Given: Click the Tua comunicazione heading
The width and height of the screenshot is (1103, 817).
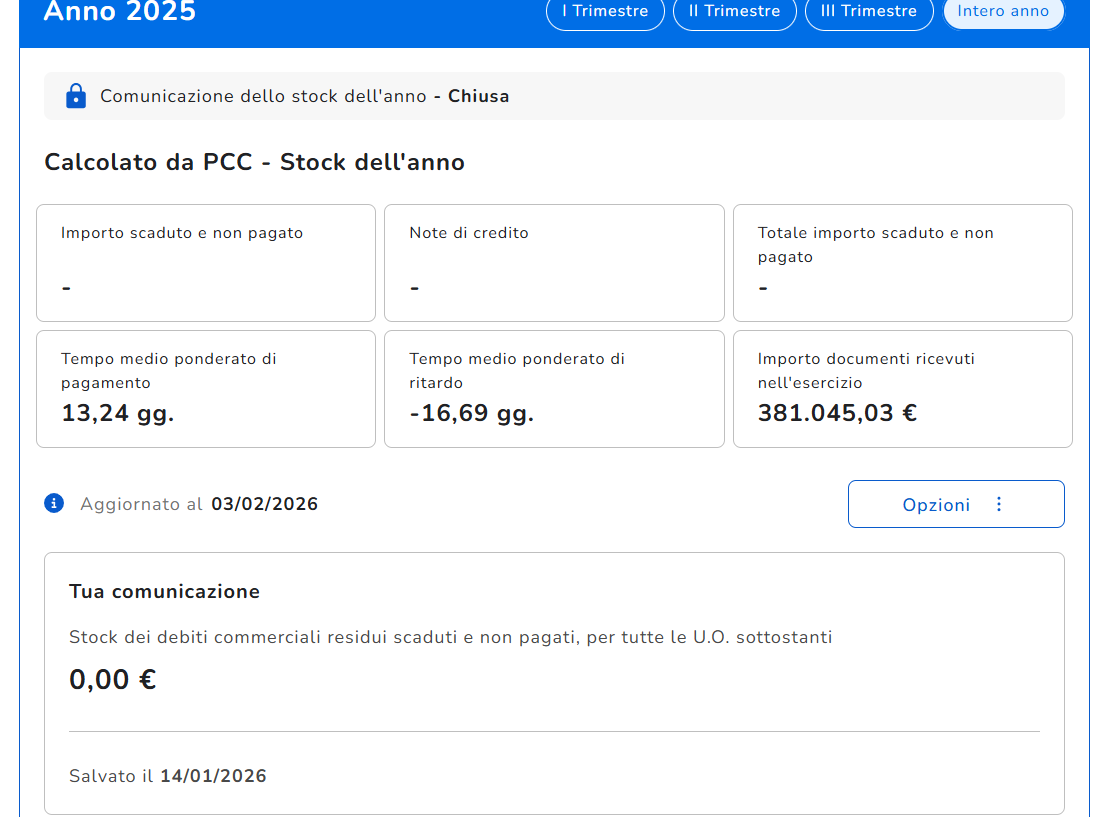Looking at the screenshot, I should coord(164,591).
